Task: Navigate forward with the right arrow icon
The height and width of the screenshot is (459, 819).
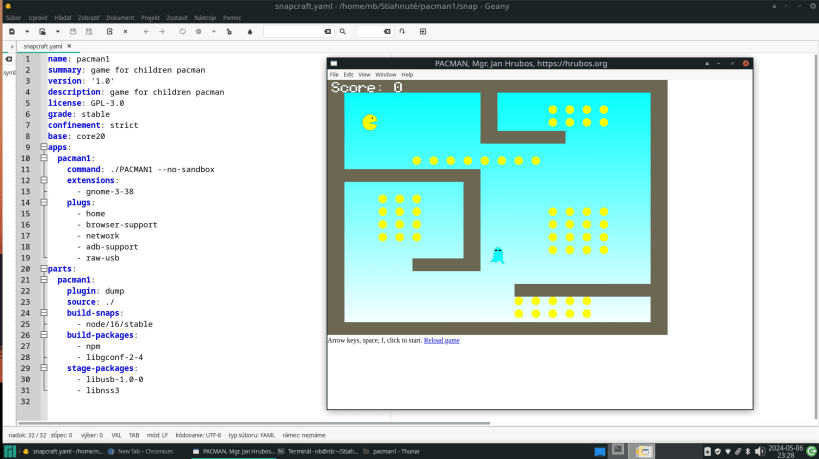Action: 162,31
